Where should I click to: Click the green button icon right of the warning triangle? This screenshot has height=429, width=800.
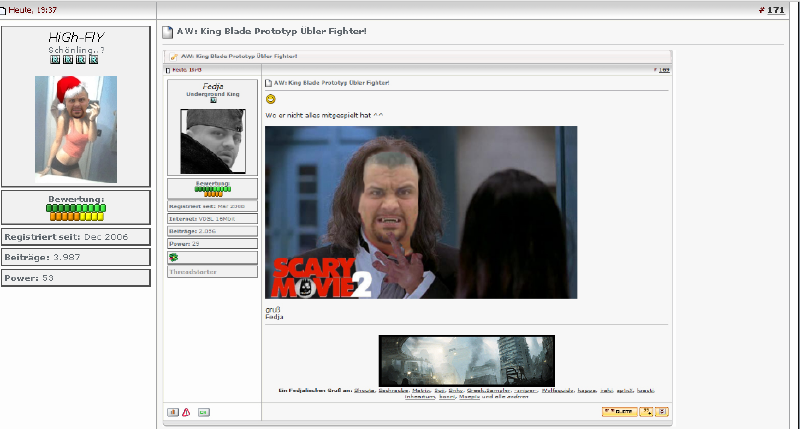204,412
